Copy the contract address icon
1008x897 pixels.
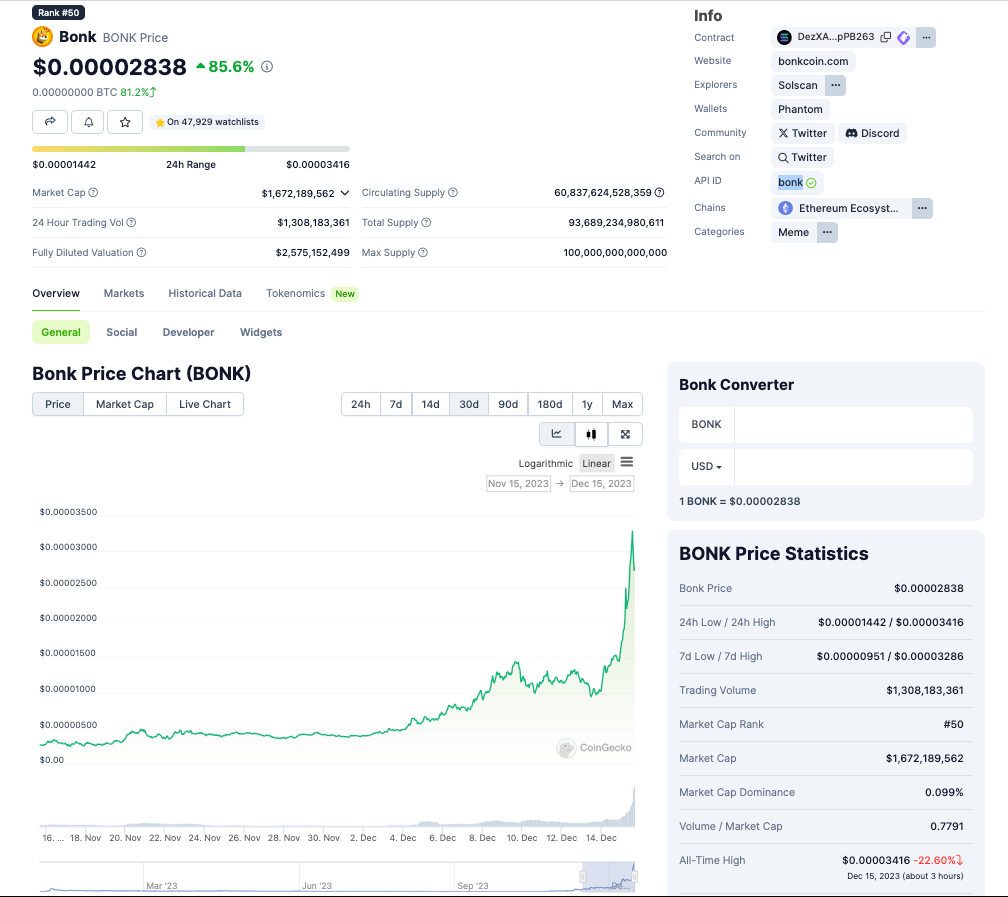click(885, 37)
